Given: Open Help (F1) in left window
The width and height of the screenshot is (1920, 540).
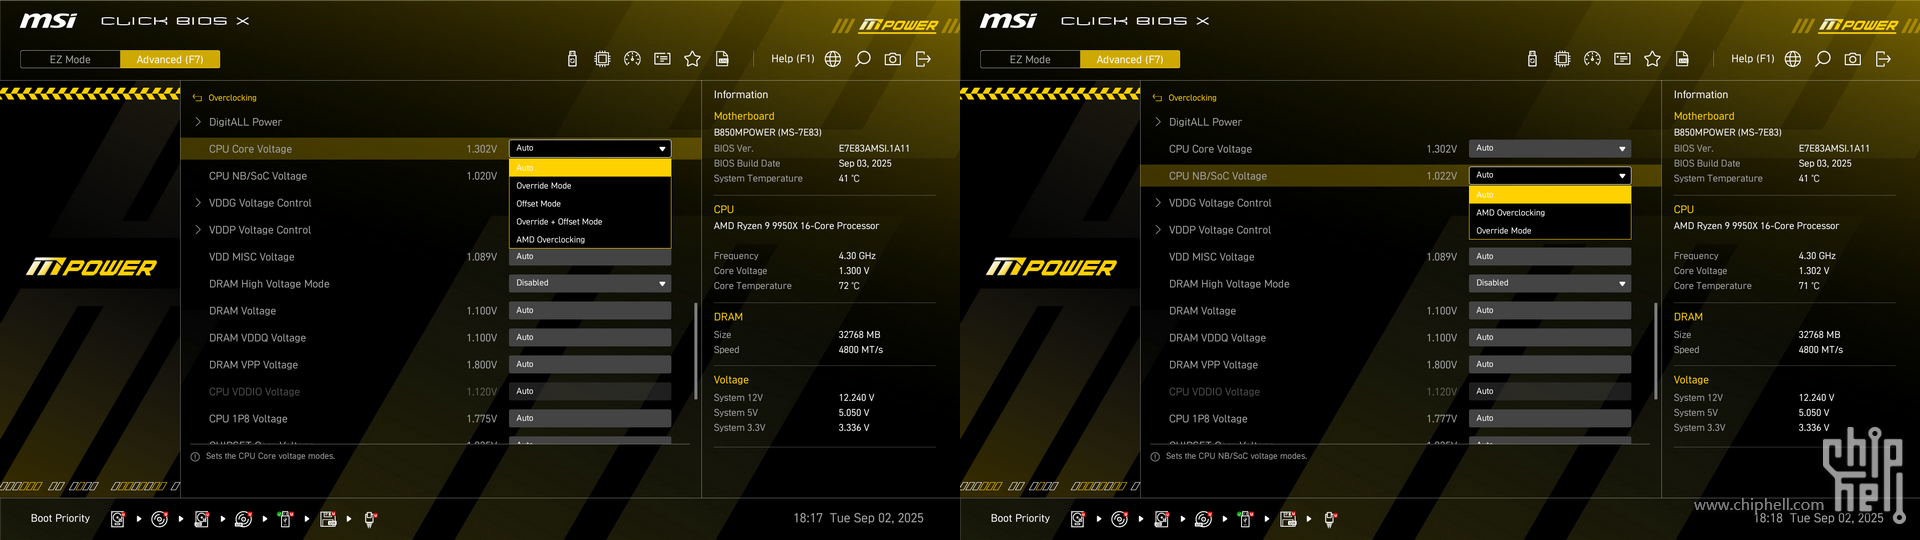Looking at the screenshot, I should [x=792, y=59].
